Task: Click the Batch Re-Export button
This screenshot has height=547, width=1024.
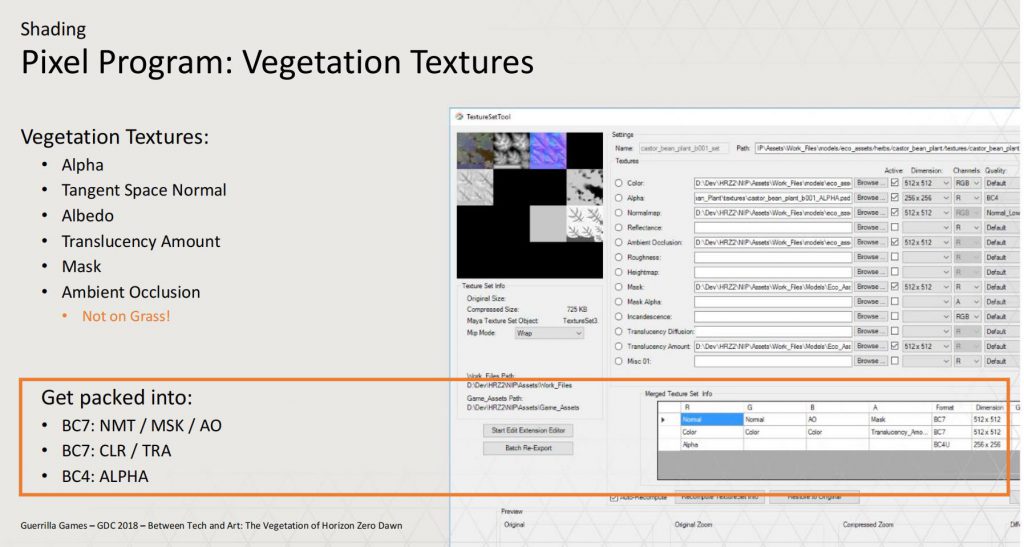Action: [x=526, y=448]
